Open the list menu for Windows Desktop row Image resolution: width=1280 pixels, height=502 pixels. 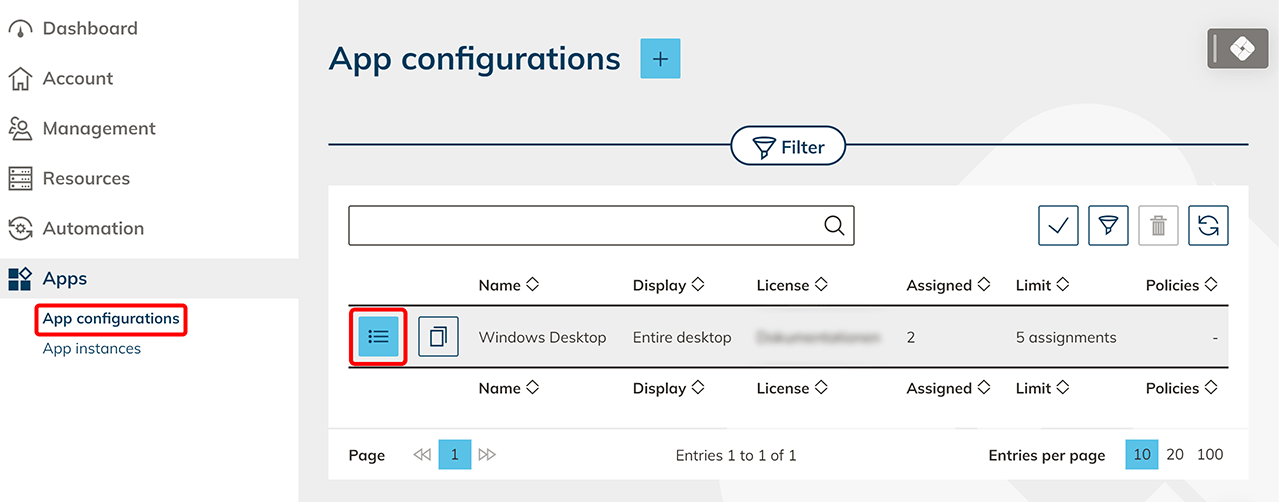coord(378,337)
